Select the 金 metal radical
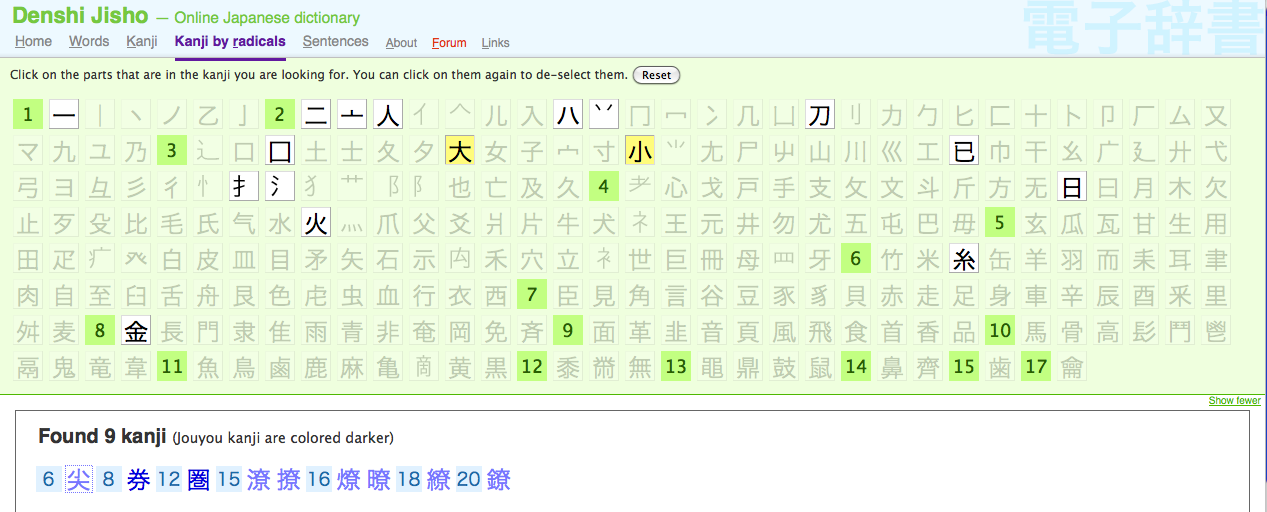Screen dimensions: 1267x512 (x=136, y=331)
